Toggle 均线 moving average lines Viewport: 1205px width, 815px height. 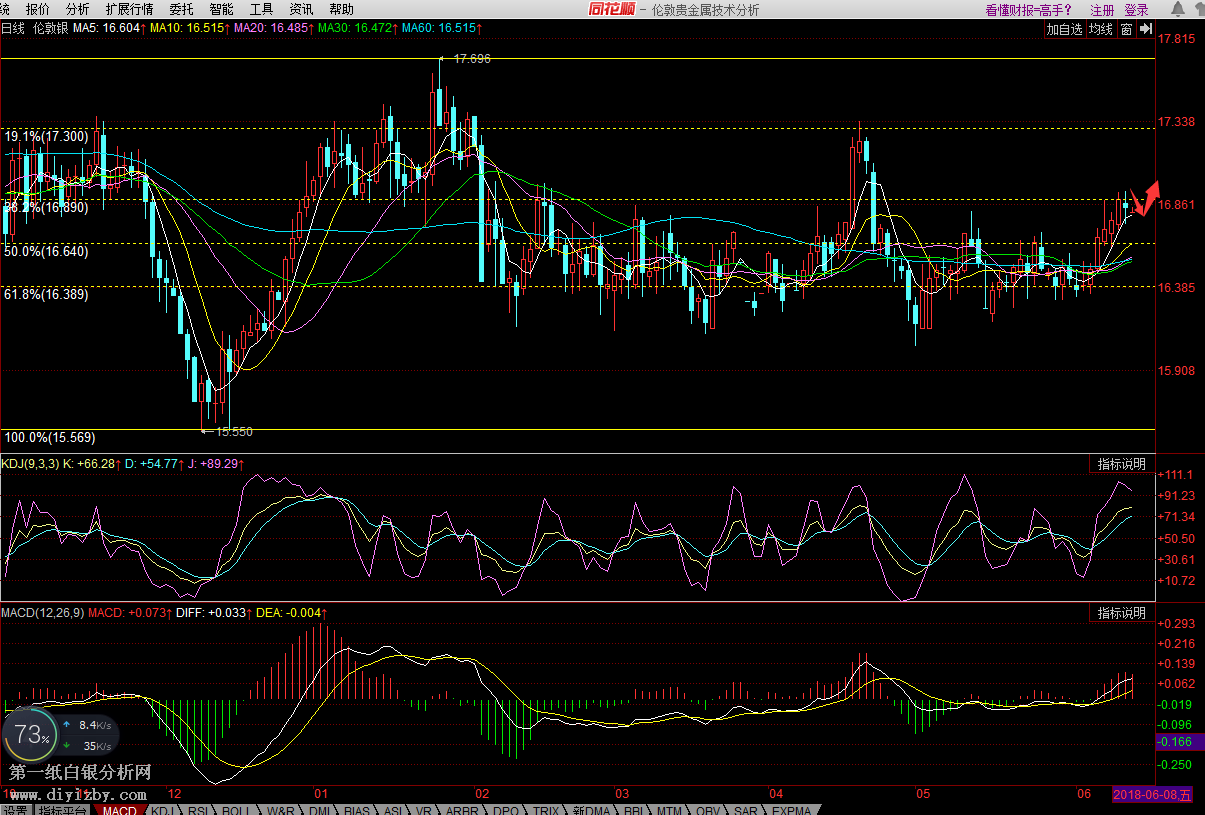click(x=1101, y=29)
